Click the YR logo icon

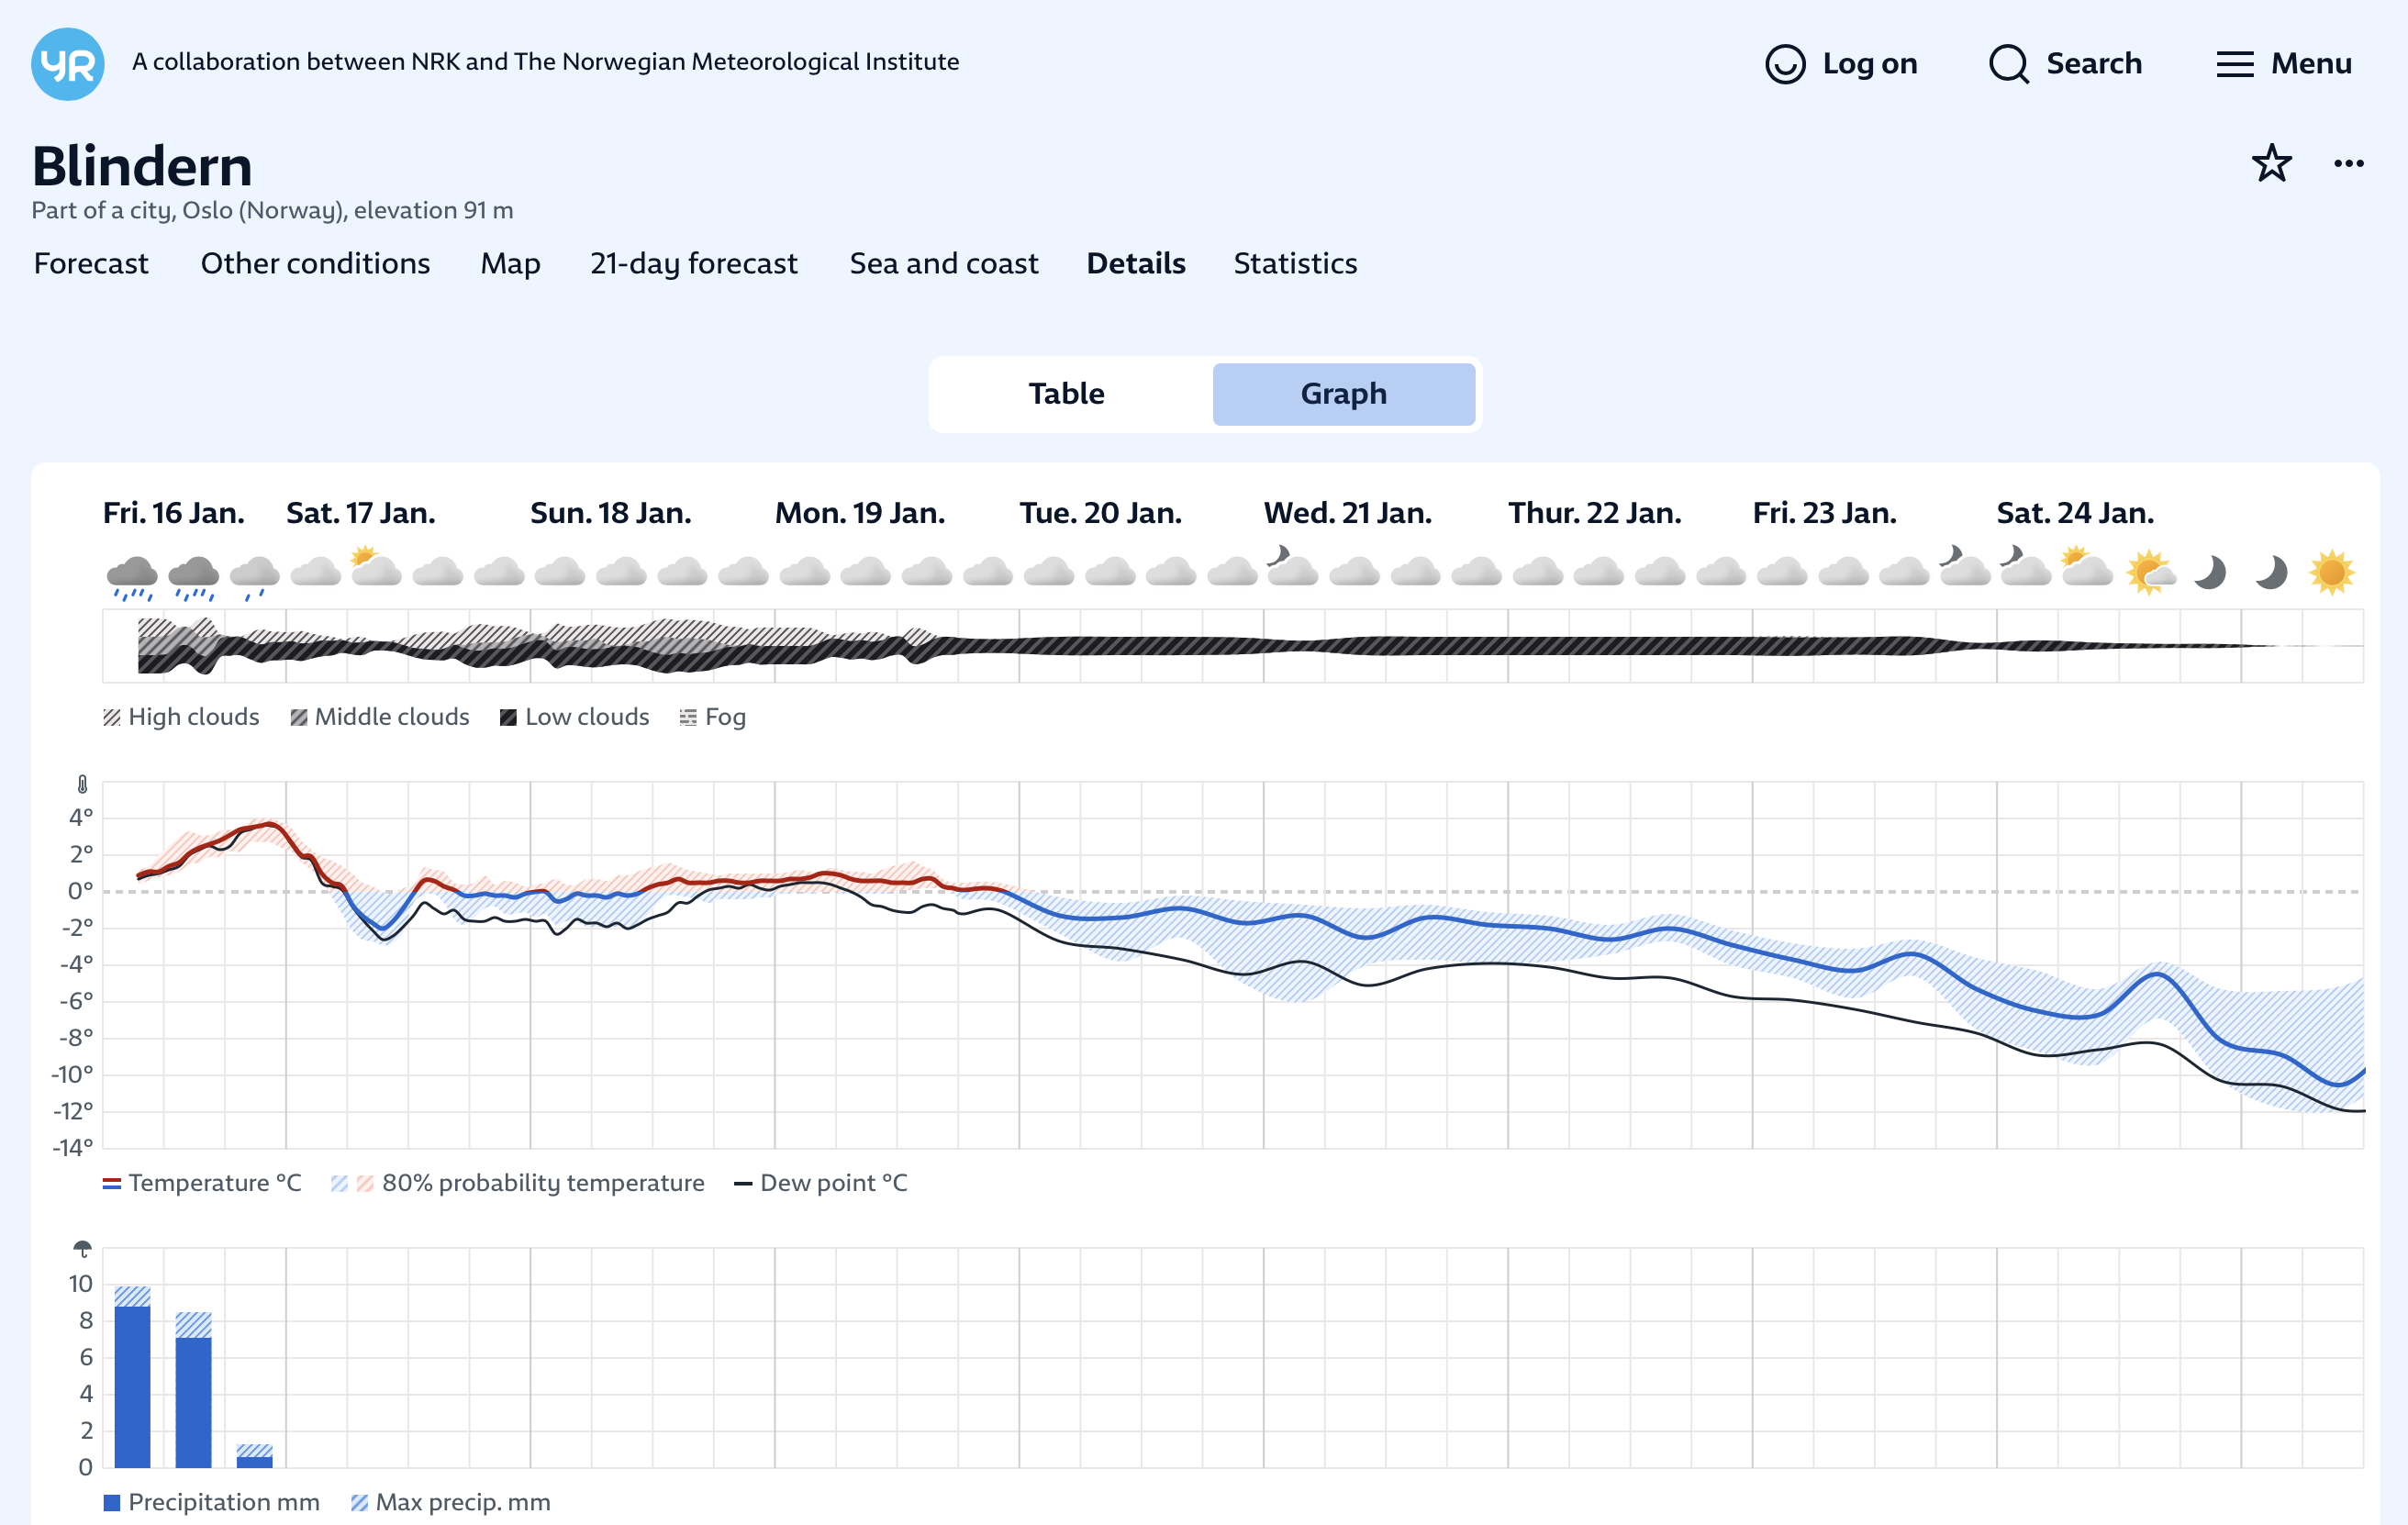pos(68,64)
